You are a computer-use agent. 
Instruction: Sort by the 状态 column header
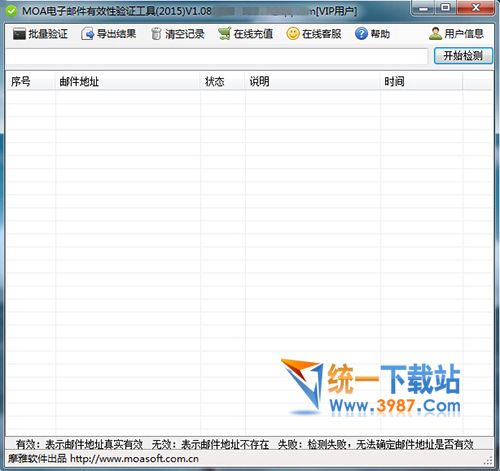pyautogui.click(x=223, y=81)
